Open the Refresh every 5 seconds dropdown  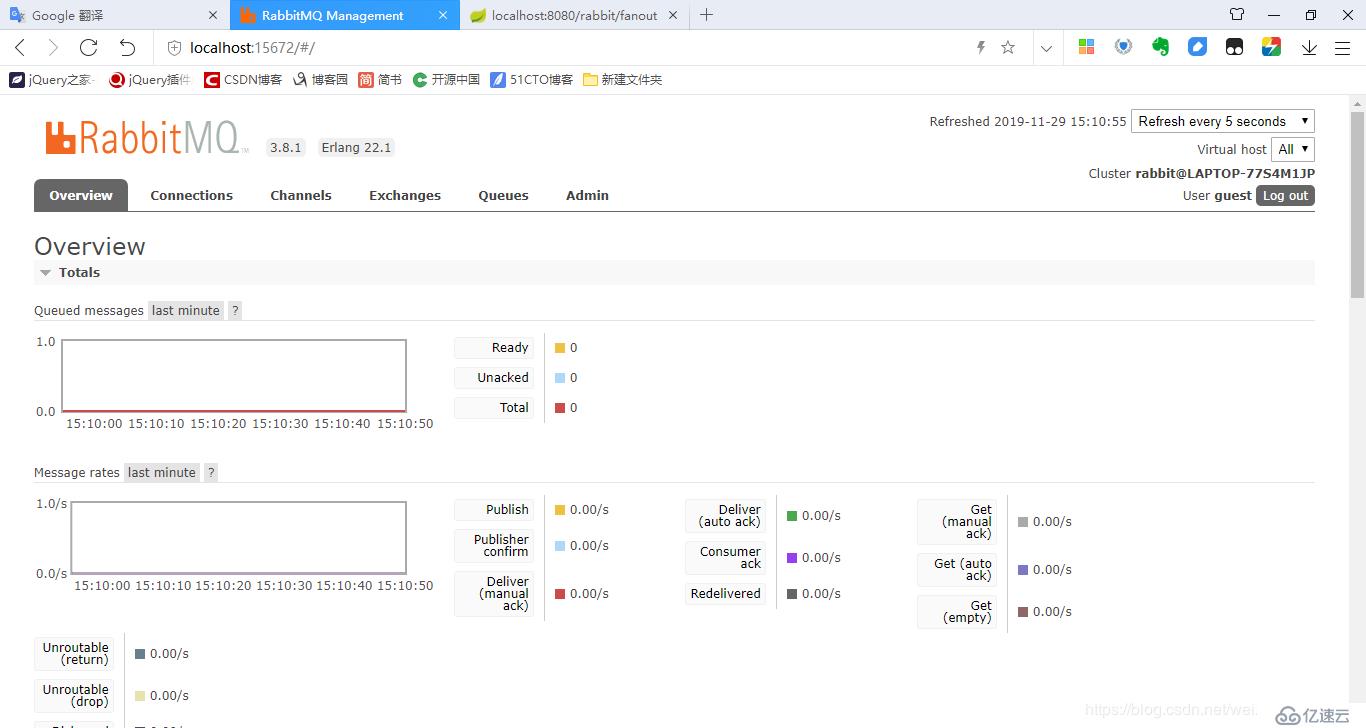pyautogui.click(x=1222, y=121)
